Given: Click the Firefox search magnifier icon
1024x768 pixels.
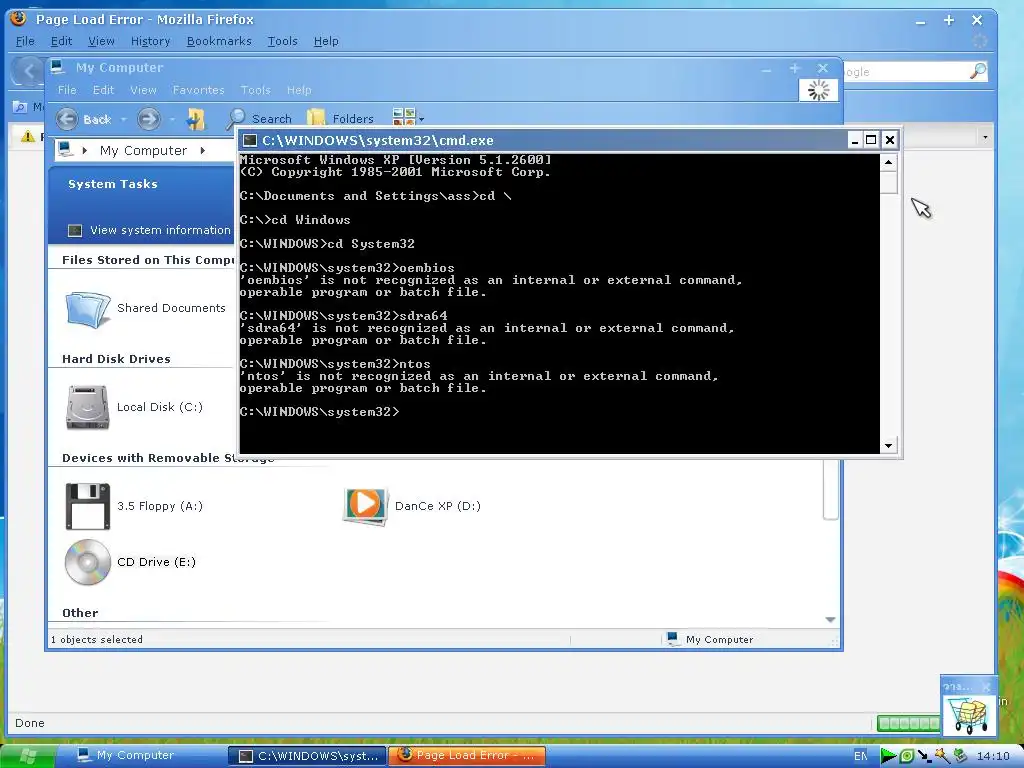Looking at the screenshot, I should click(x=978, y=71).
